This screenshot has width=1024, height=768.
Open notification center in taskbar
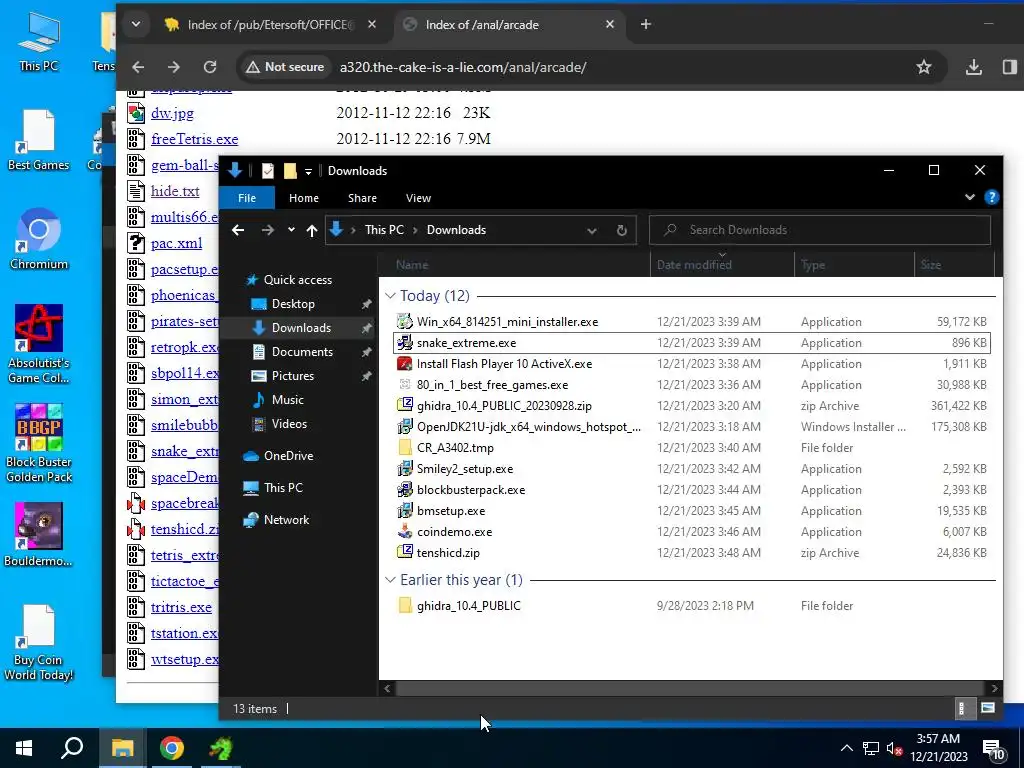coord(993,749)
